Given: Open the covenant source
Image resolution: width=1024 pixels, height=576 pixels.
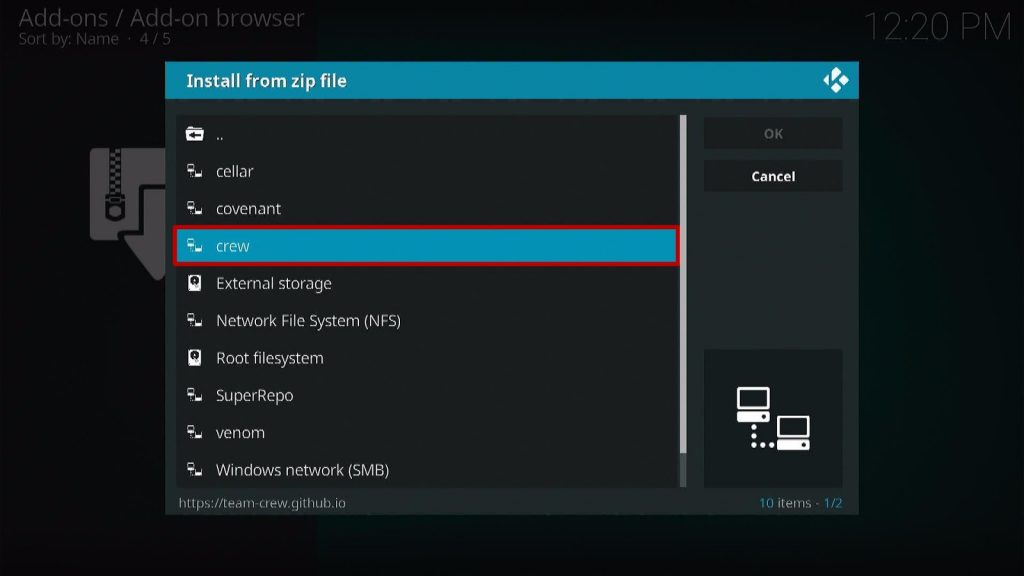Looking at the screenshot, I should (427, 208).
